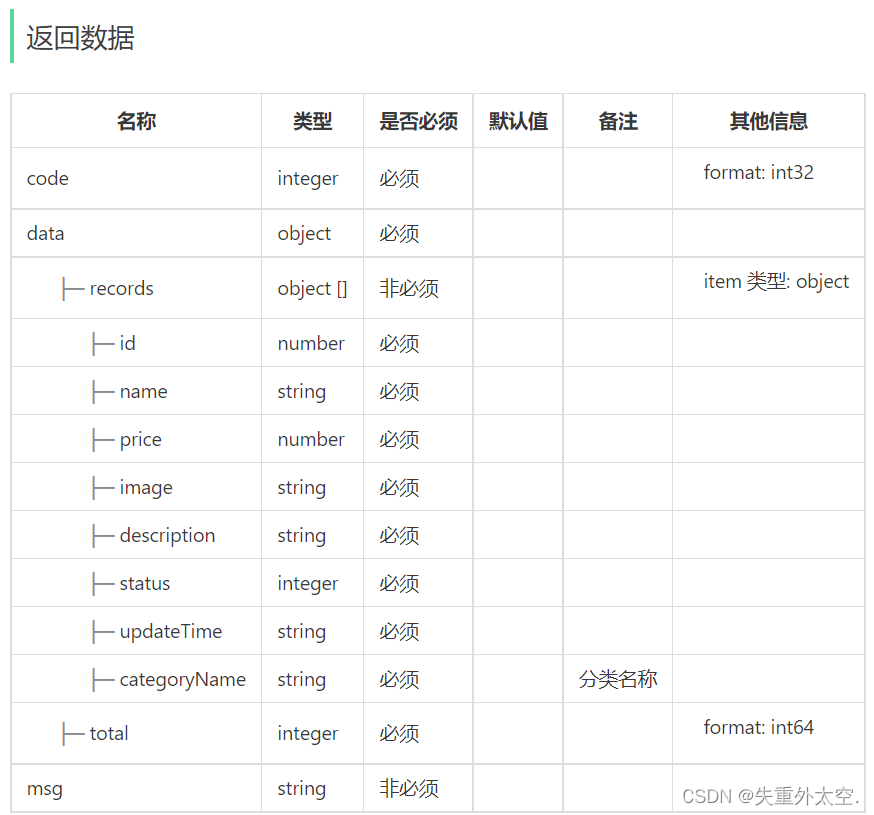Image resolution: width=874 pixels, height=815 pixels.
Task: Click 'integer' type in code row
Action: point(308,178)
